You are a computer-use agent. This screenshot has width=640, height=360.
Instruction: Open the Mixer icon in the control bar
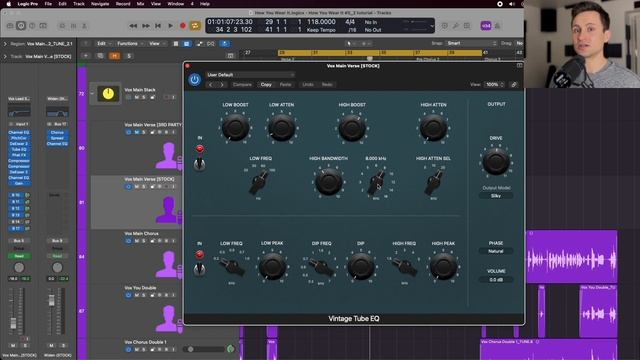click(73, 26)
